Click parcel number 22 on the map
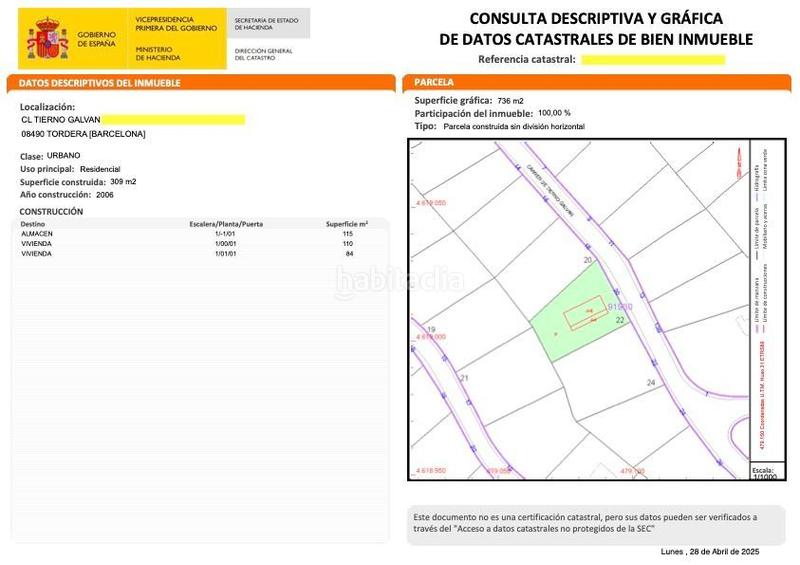 click(620, 320)
